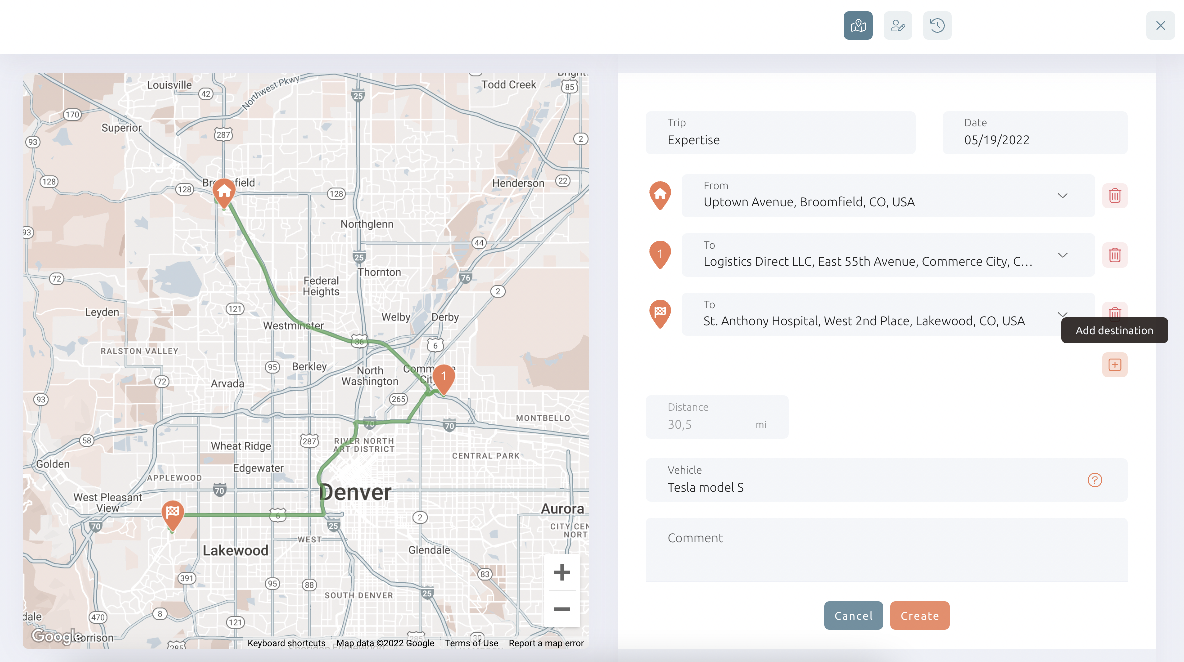The image size is (1184, 662).
Task: Select the Vehicle field Tesla model S
Action: tap(886, 480)
